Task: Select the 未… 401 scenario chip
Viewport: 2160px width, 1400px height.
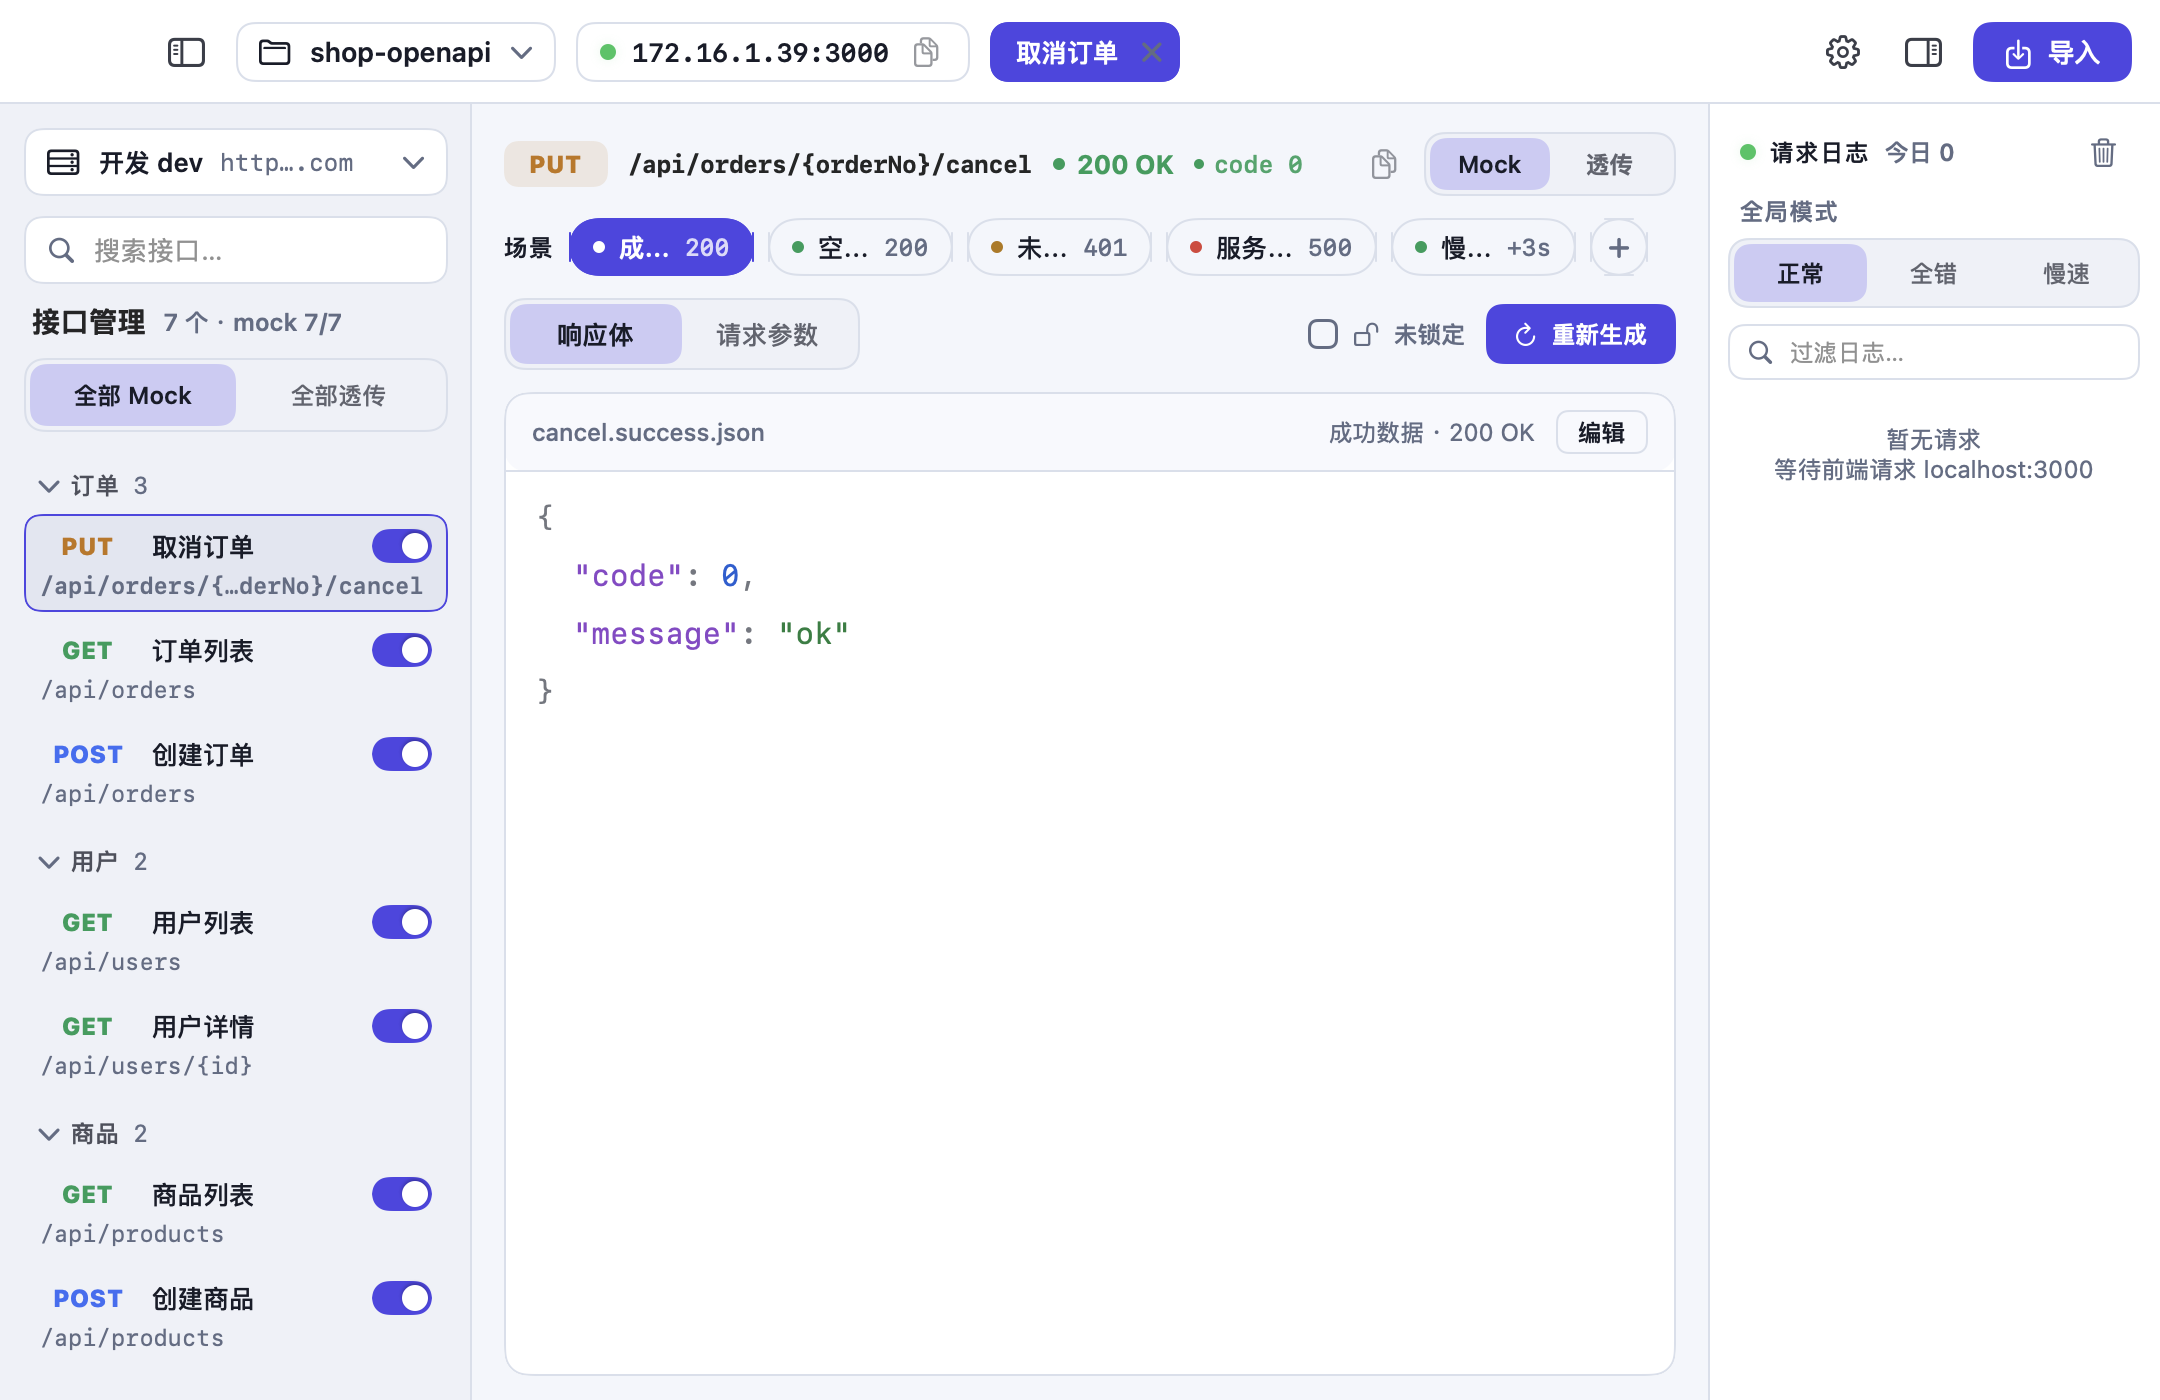Action: 1059,247
